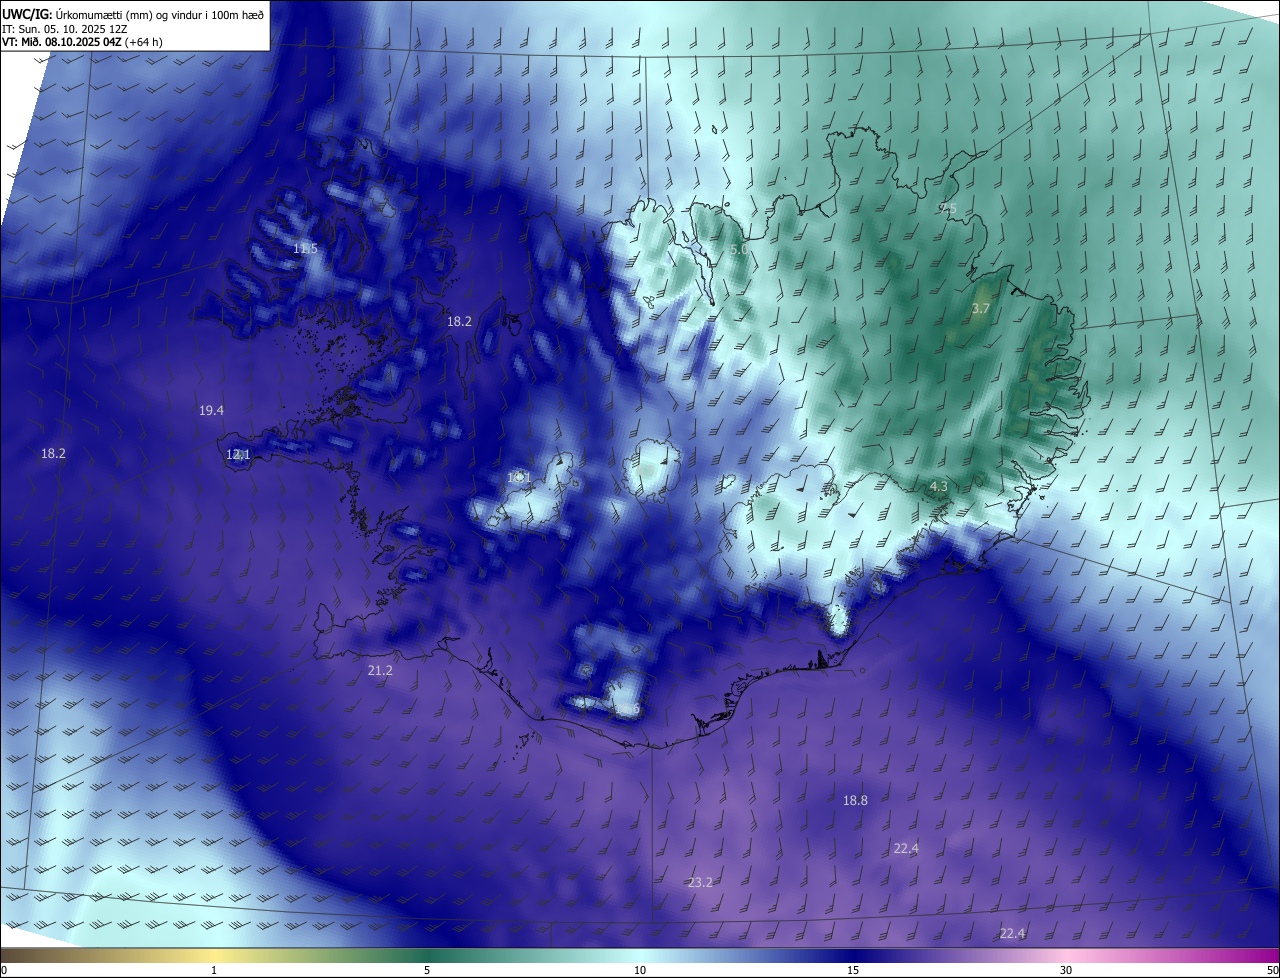Click the 14.1 value label on the map
The width and height of the screenshot is (1280, 978).
point(519,477)
